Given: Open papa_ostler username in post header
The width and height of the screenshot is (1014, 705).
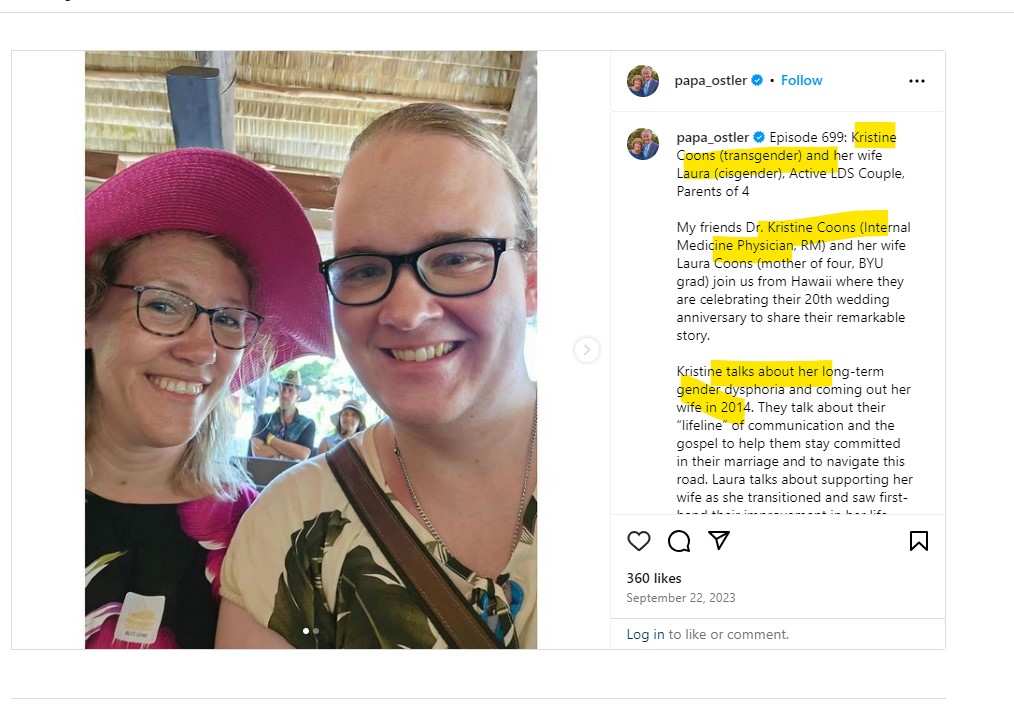Looking at the screenshot, I should 710,80.
